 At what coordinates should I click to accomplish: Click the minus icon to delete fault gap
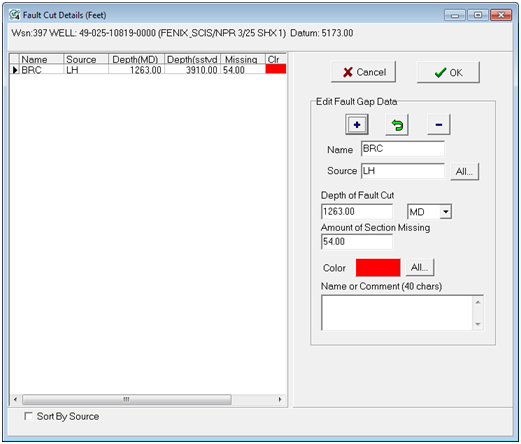click(439, 125)
